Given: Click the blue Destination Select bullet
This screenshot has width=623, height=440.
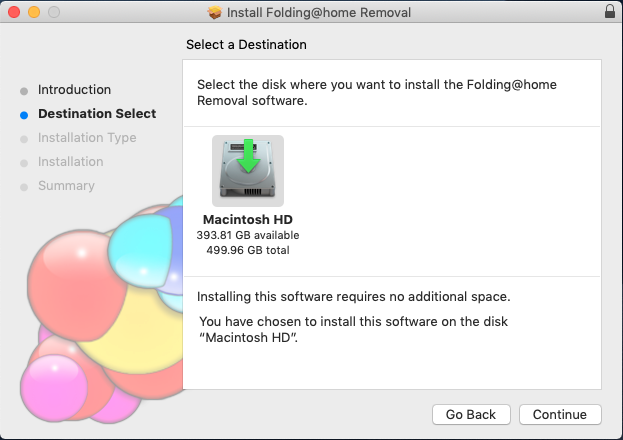Looking at the screenshot, I should [24, 115].
